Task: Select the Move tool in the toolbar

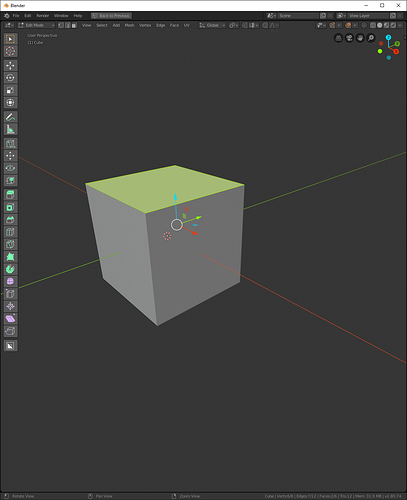Action: point(10,65)
